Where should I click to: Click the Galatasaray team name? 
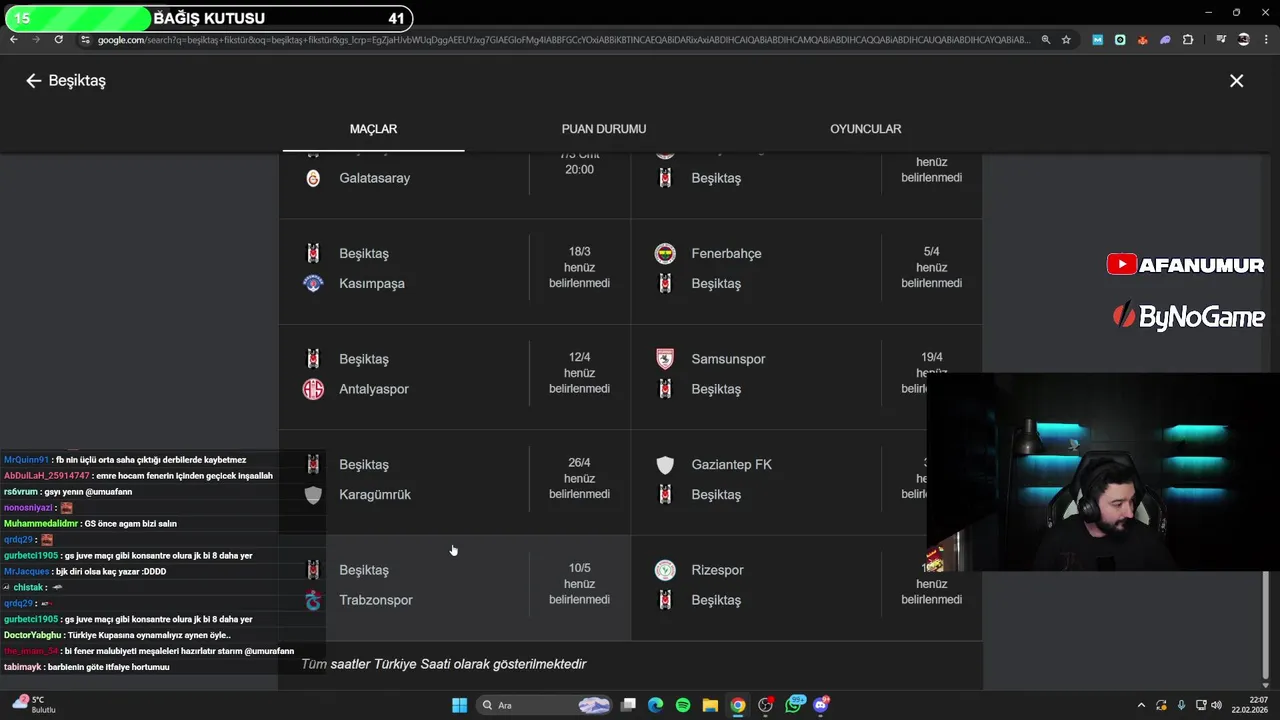[x=374, y=178]
